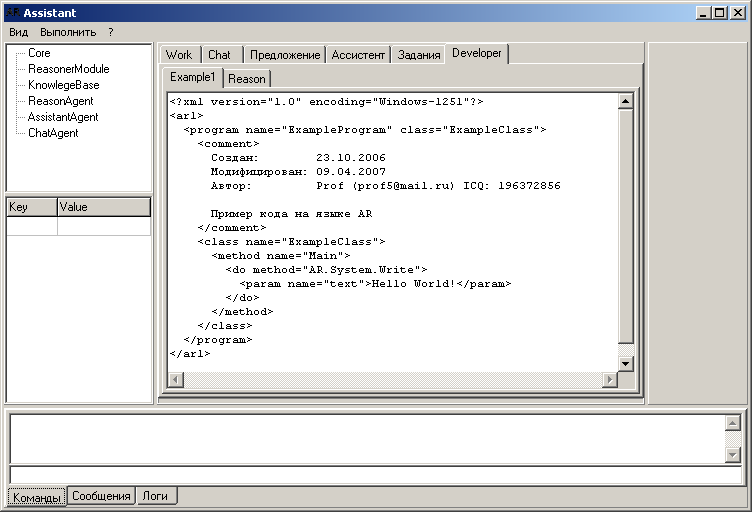Open the Логи tab at bottom
752x512 pixels.
[x=157, y=496]
